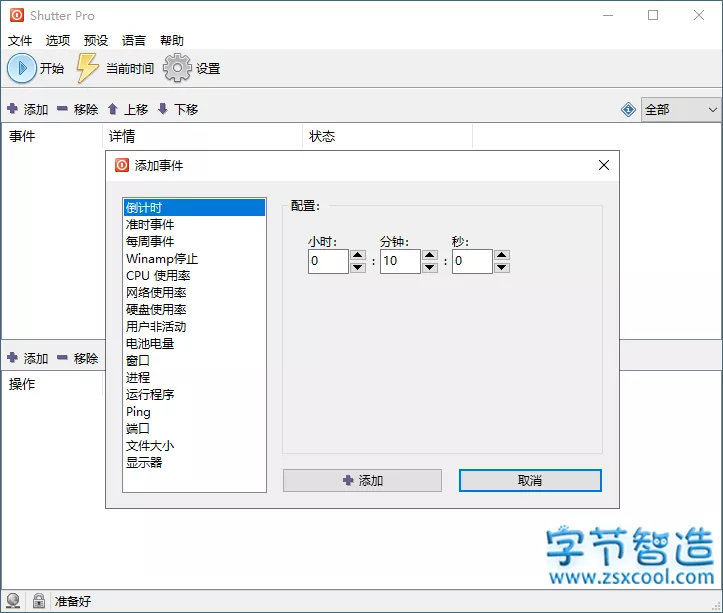This screenshot has width=723, height=613.
Task: Decrease 秒 with down arrow
Action: tap(502, 268)
